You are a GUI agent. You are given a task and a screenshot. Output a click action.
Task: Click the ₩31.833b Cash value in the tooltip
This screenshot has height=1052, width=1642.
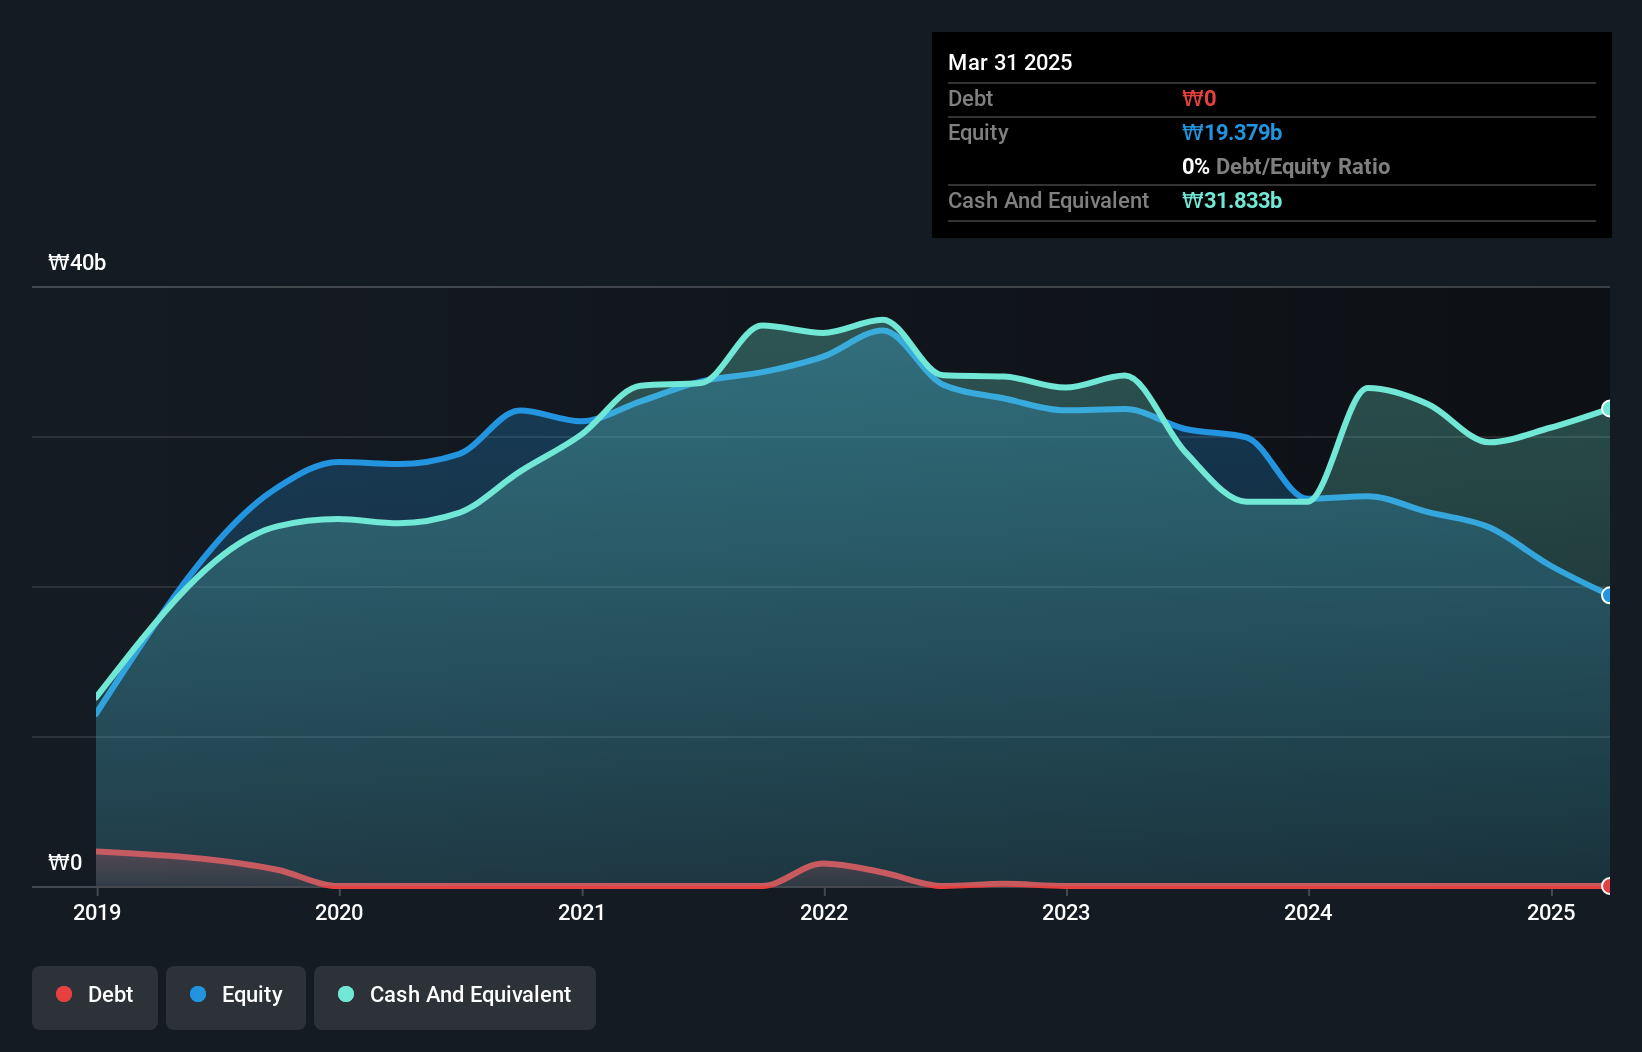[1232, 200]
